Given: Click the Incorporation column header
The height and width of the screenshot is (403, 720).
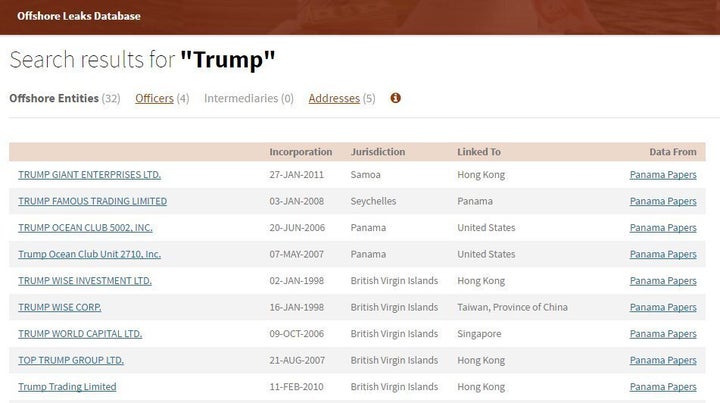Looking at the screenshot, I should click(301, 152).
